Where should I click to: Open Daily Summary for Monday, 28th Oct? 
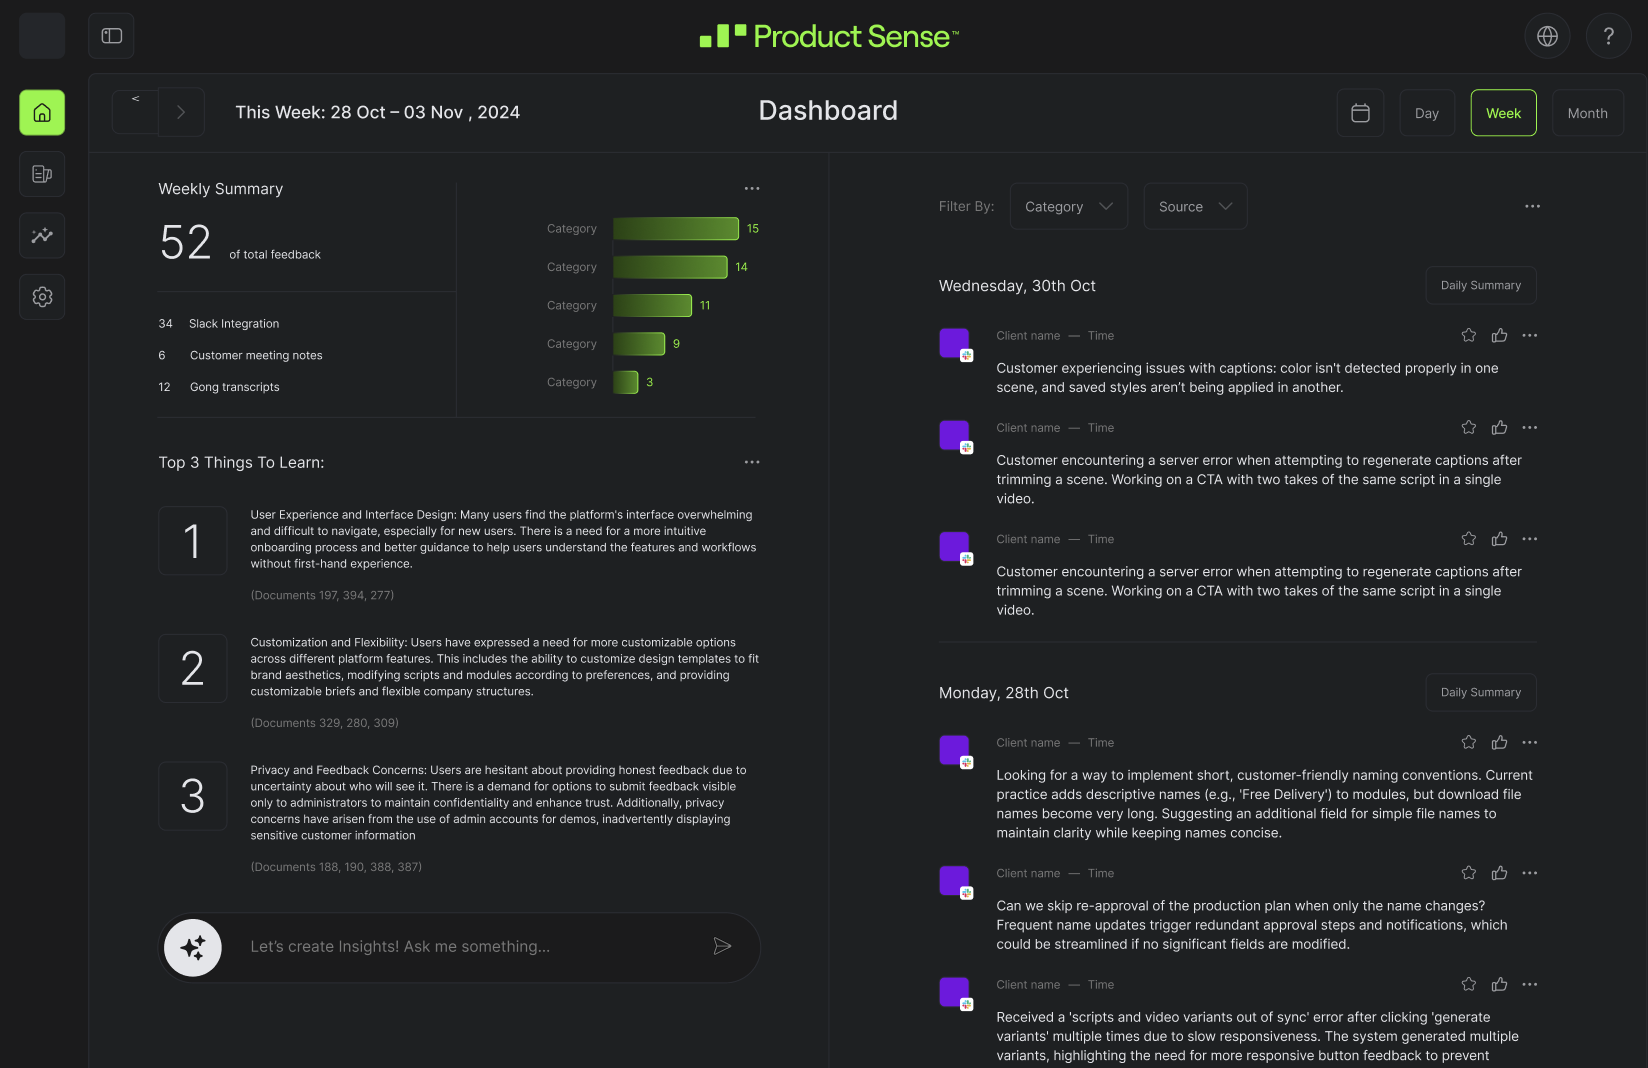coord(1480,692)
